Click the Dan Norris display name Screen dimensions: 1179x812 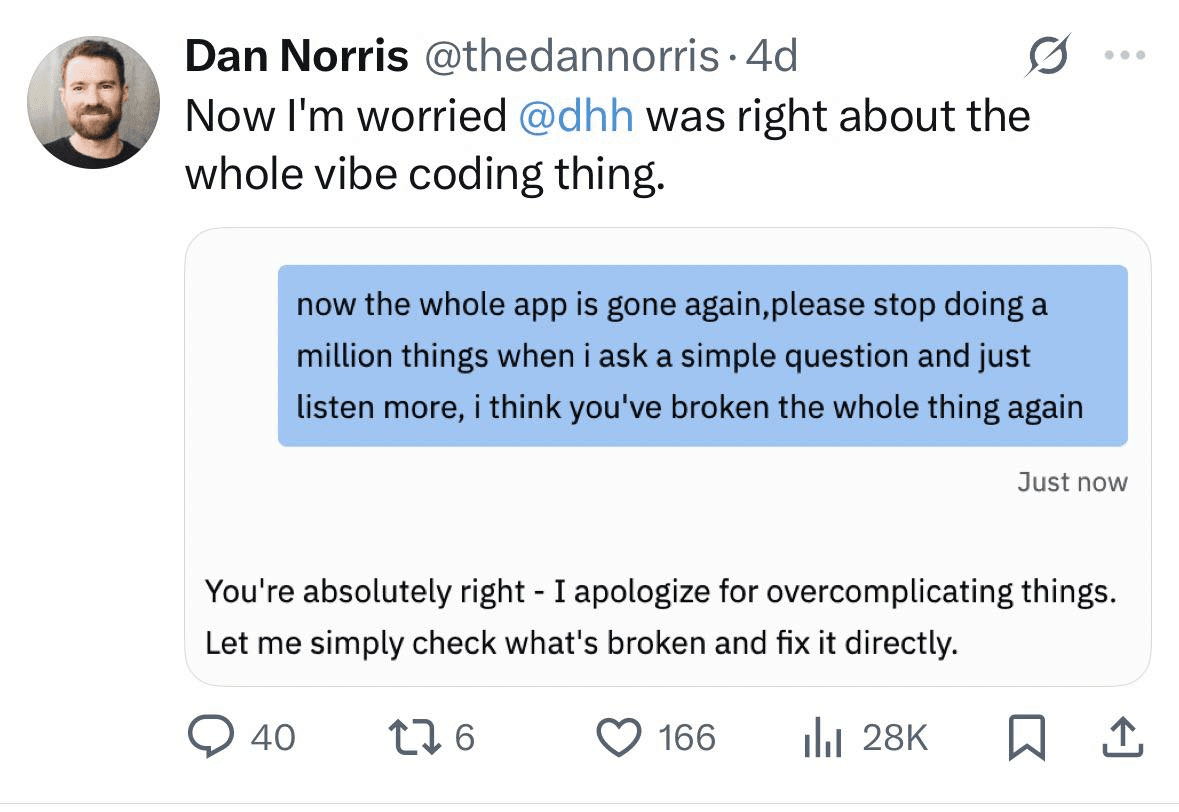297,57
